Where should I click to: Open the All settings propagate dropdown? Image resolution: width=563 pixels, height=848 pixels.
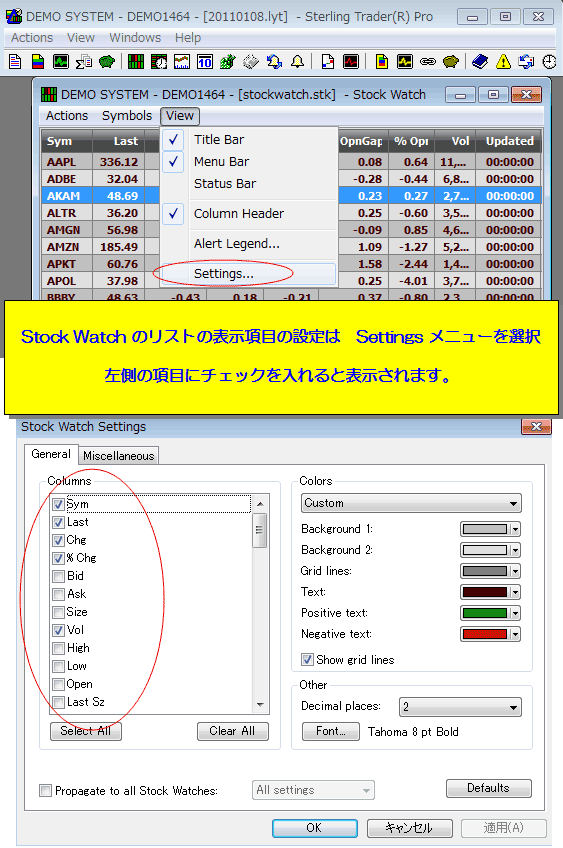click(x=313, y=790)
